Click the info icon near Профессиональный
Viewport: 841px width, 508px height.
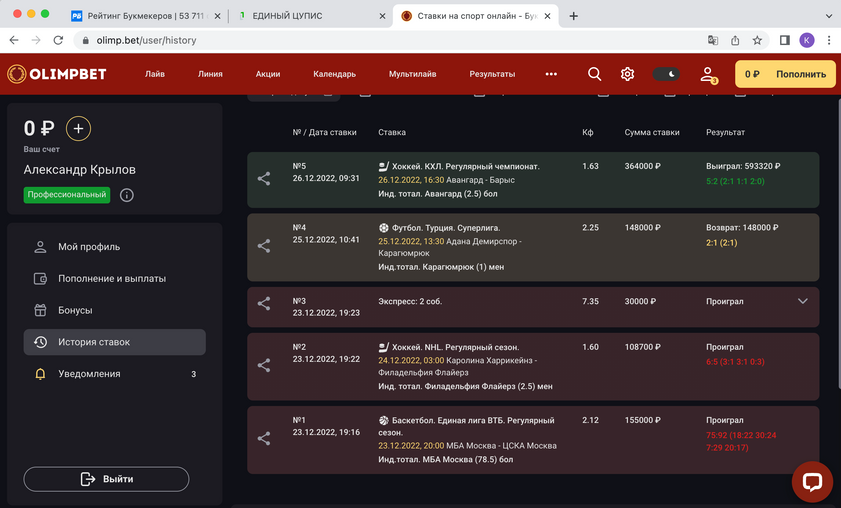coord(127,195)
